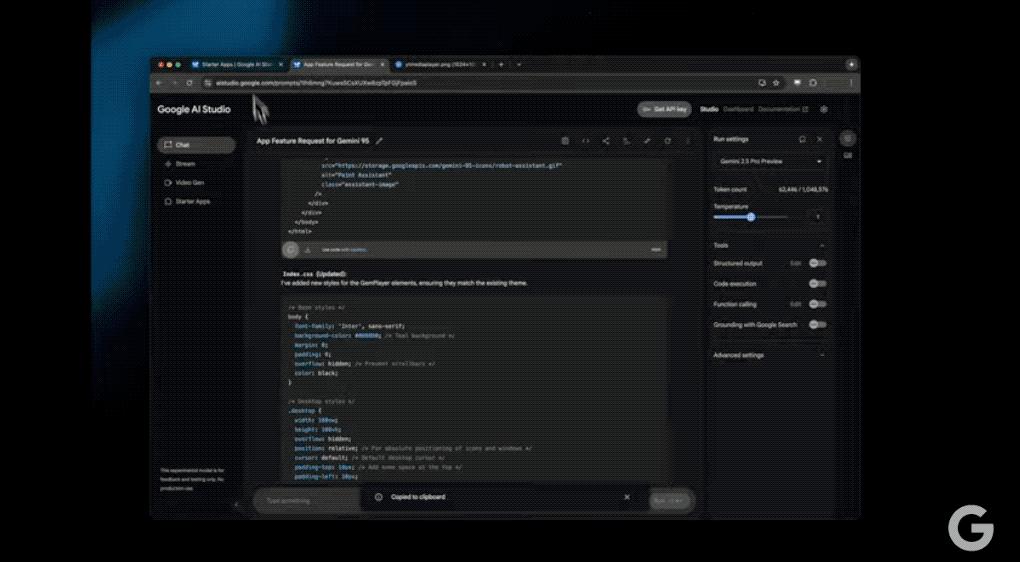Click the #008080 color swatch in CSS

(367, 336)
